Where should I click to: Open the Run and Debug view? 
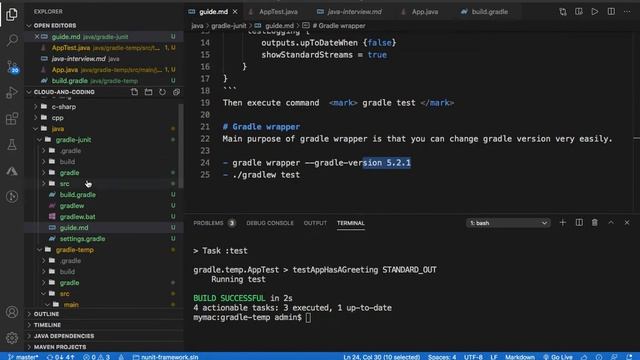[12, 93]
